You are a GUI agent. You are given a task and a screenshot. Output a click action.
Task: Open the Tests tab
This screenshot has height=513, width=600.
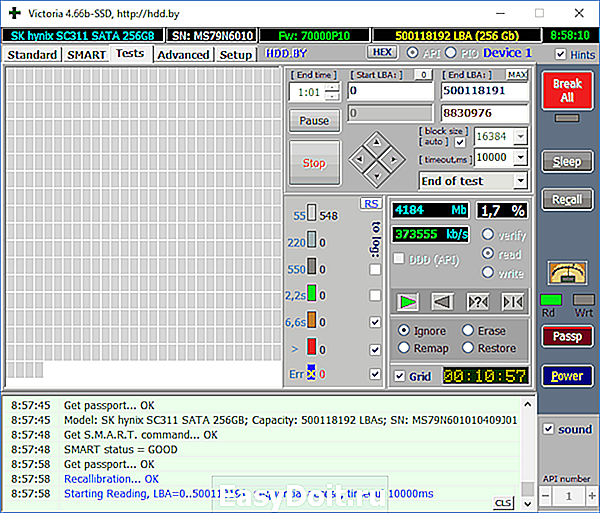(x=130, y=53)
